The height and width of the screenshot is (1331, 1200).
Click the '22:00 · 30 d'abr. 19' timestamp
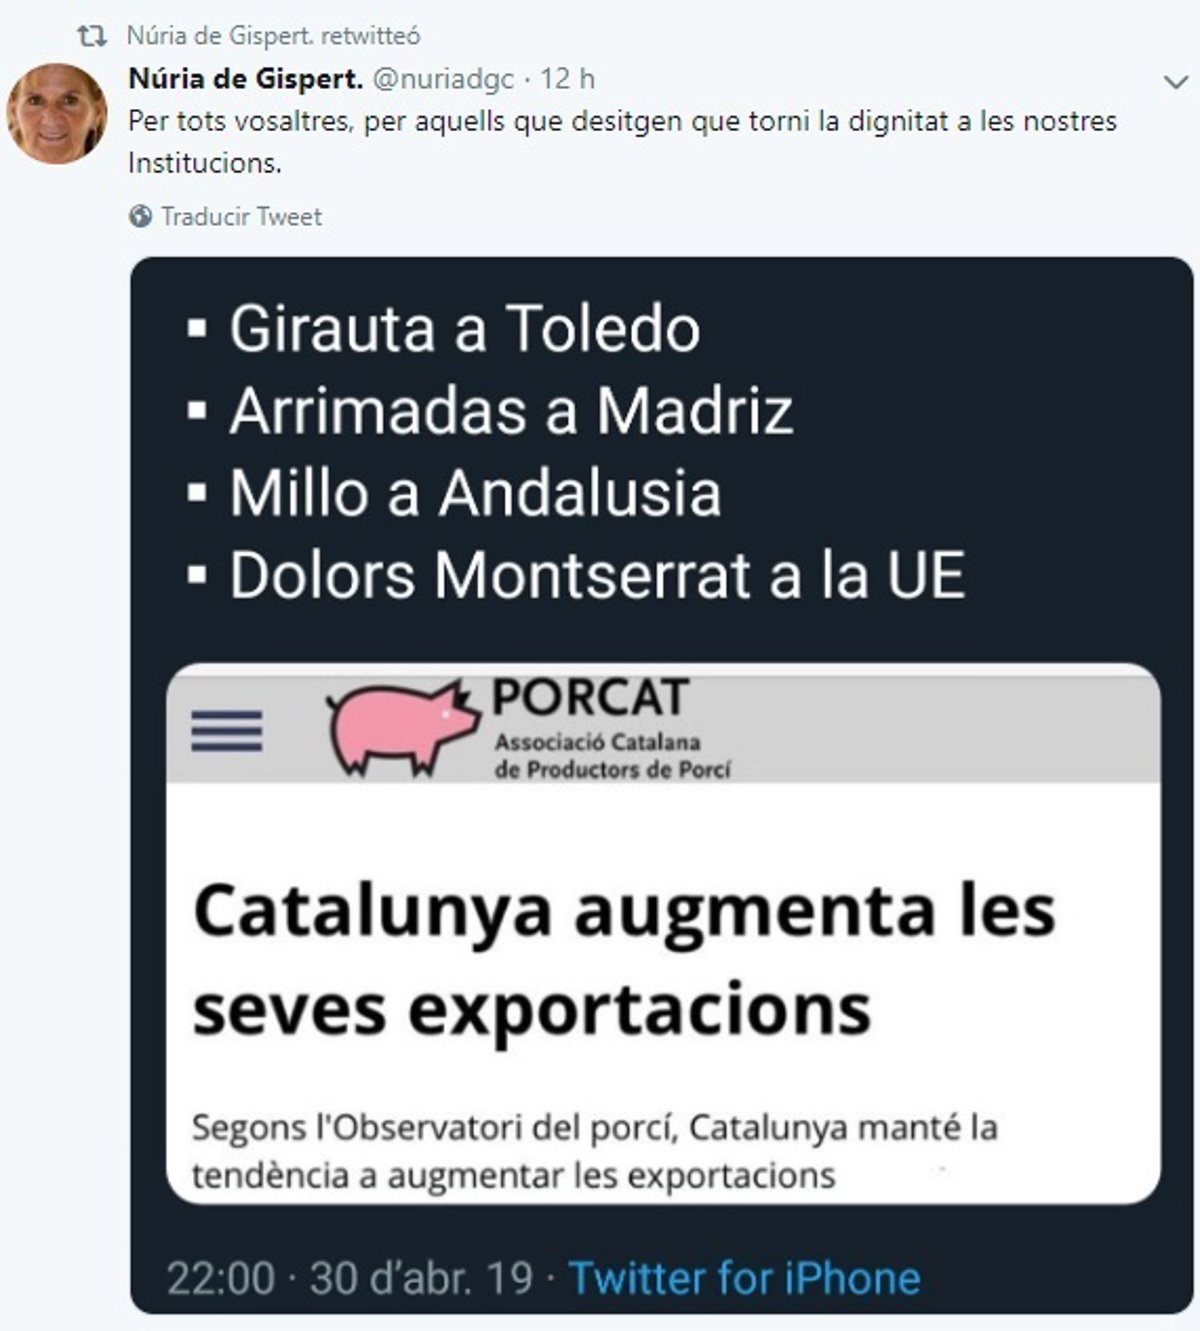tap(350, 1278)
